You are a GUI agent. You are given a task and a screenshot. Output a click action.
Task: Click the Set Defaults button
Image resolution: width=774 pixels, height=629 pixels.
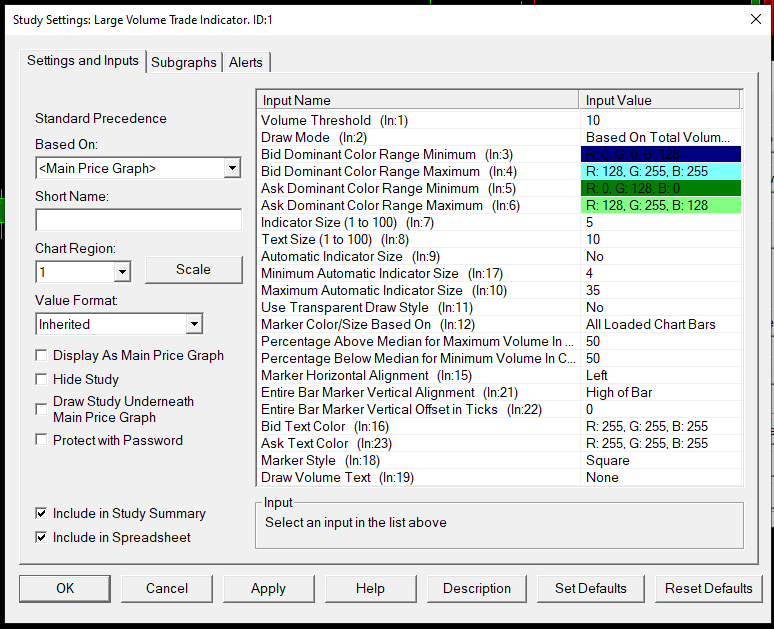tap(590, 588)
